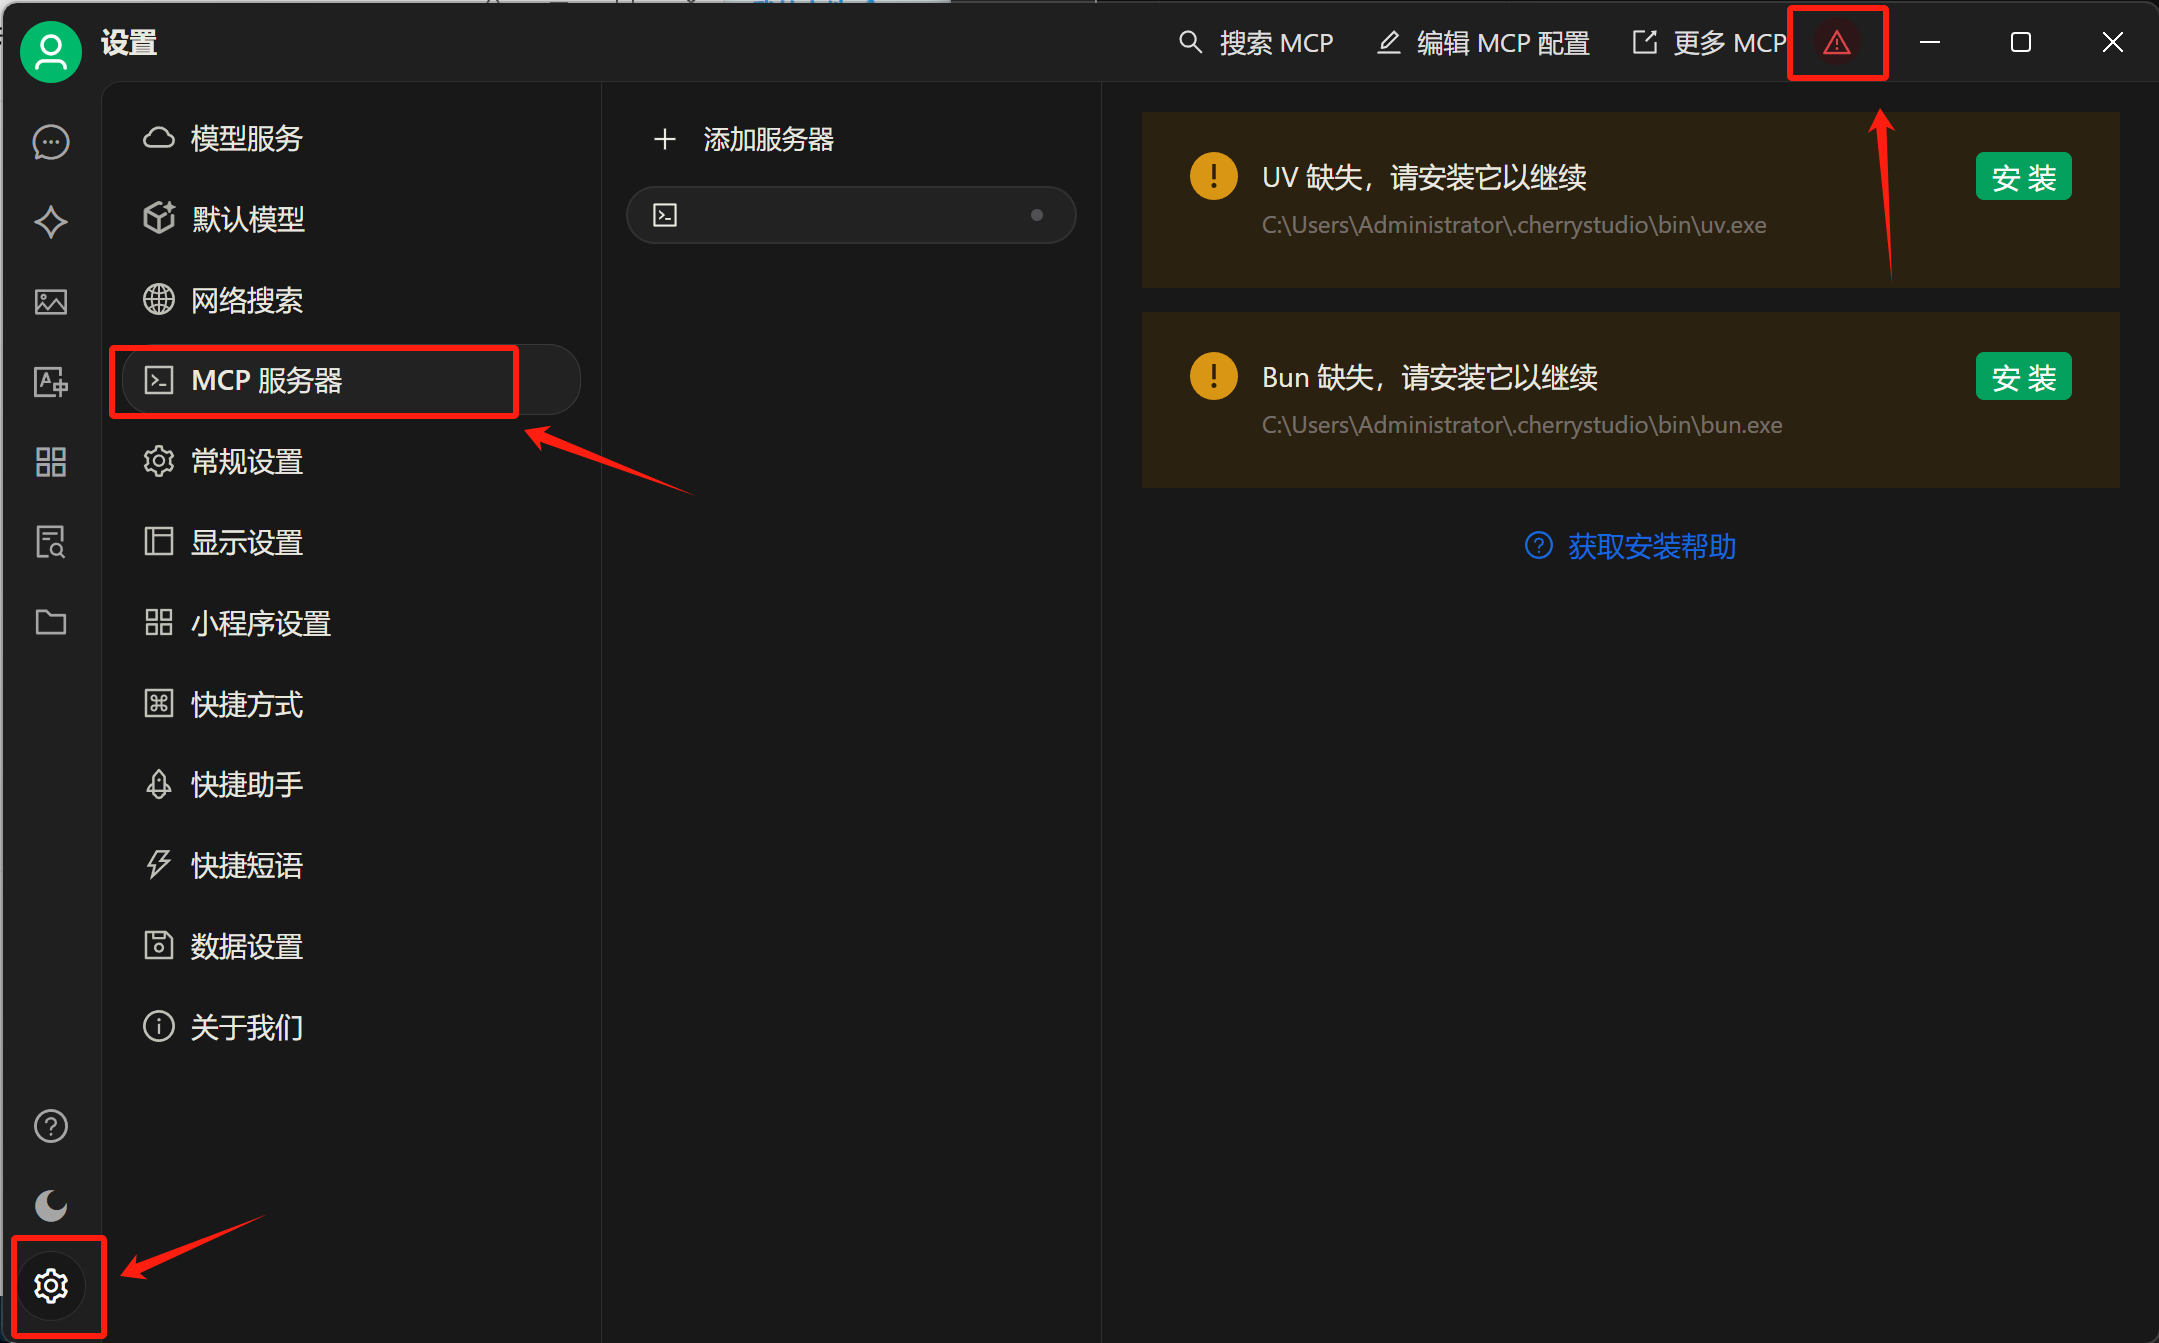This screenshot has width=2159, height=1343.
Task: Open the image painting sidebar icon
Action: (51, 302)
